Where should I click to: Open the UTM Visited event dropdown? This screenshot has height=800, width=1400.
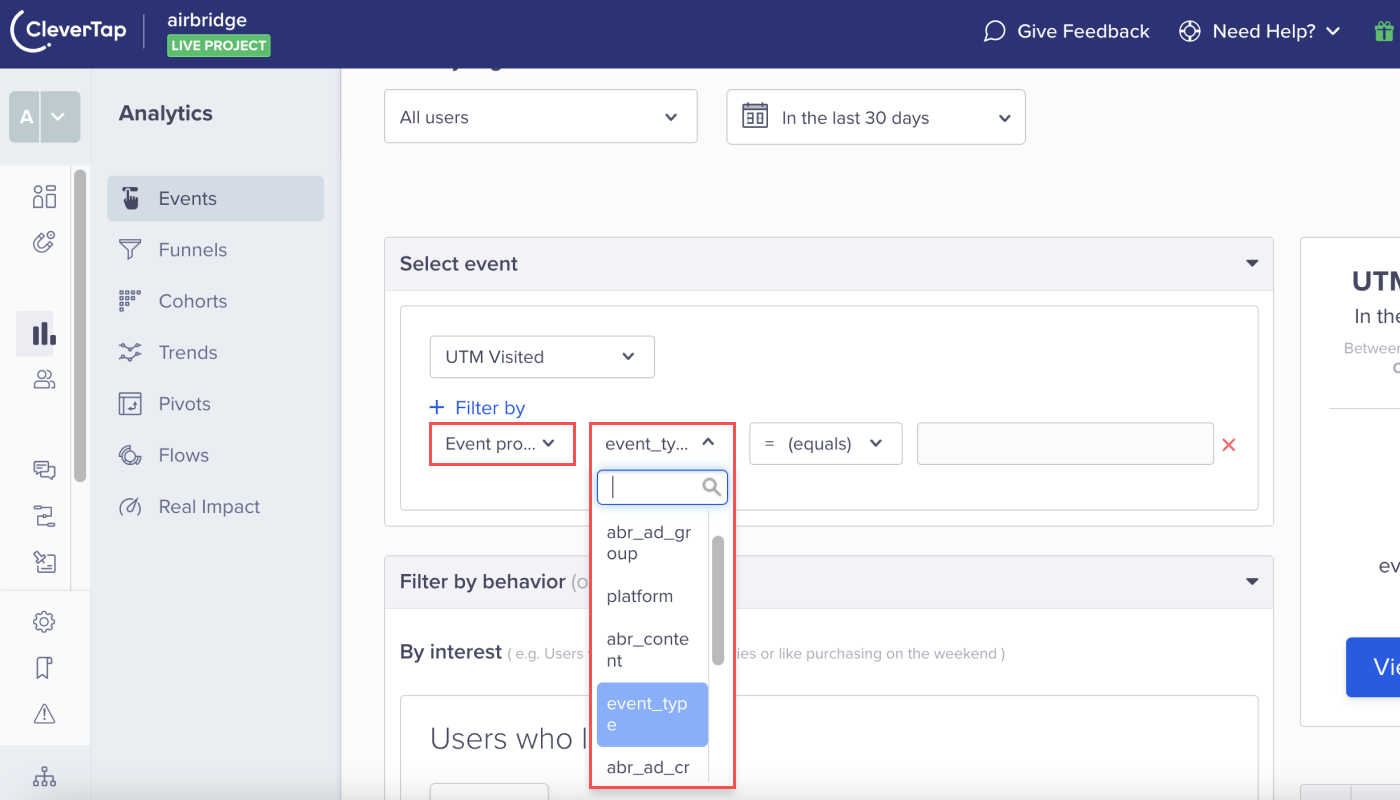click(x=542, y=357)
